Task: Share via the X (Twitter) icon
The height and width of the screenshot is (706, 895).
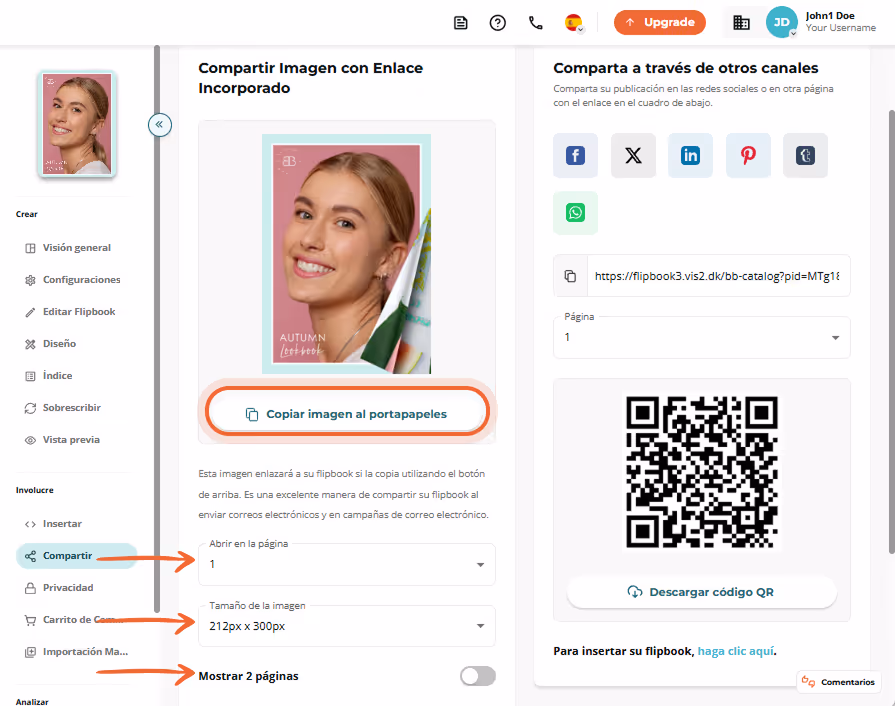Action: [633, 155]
